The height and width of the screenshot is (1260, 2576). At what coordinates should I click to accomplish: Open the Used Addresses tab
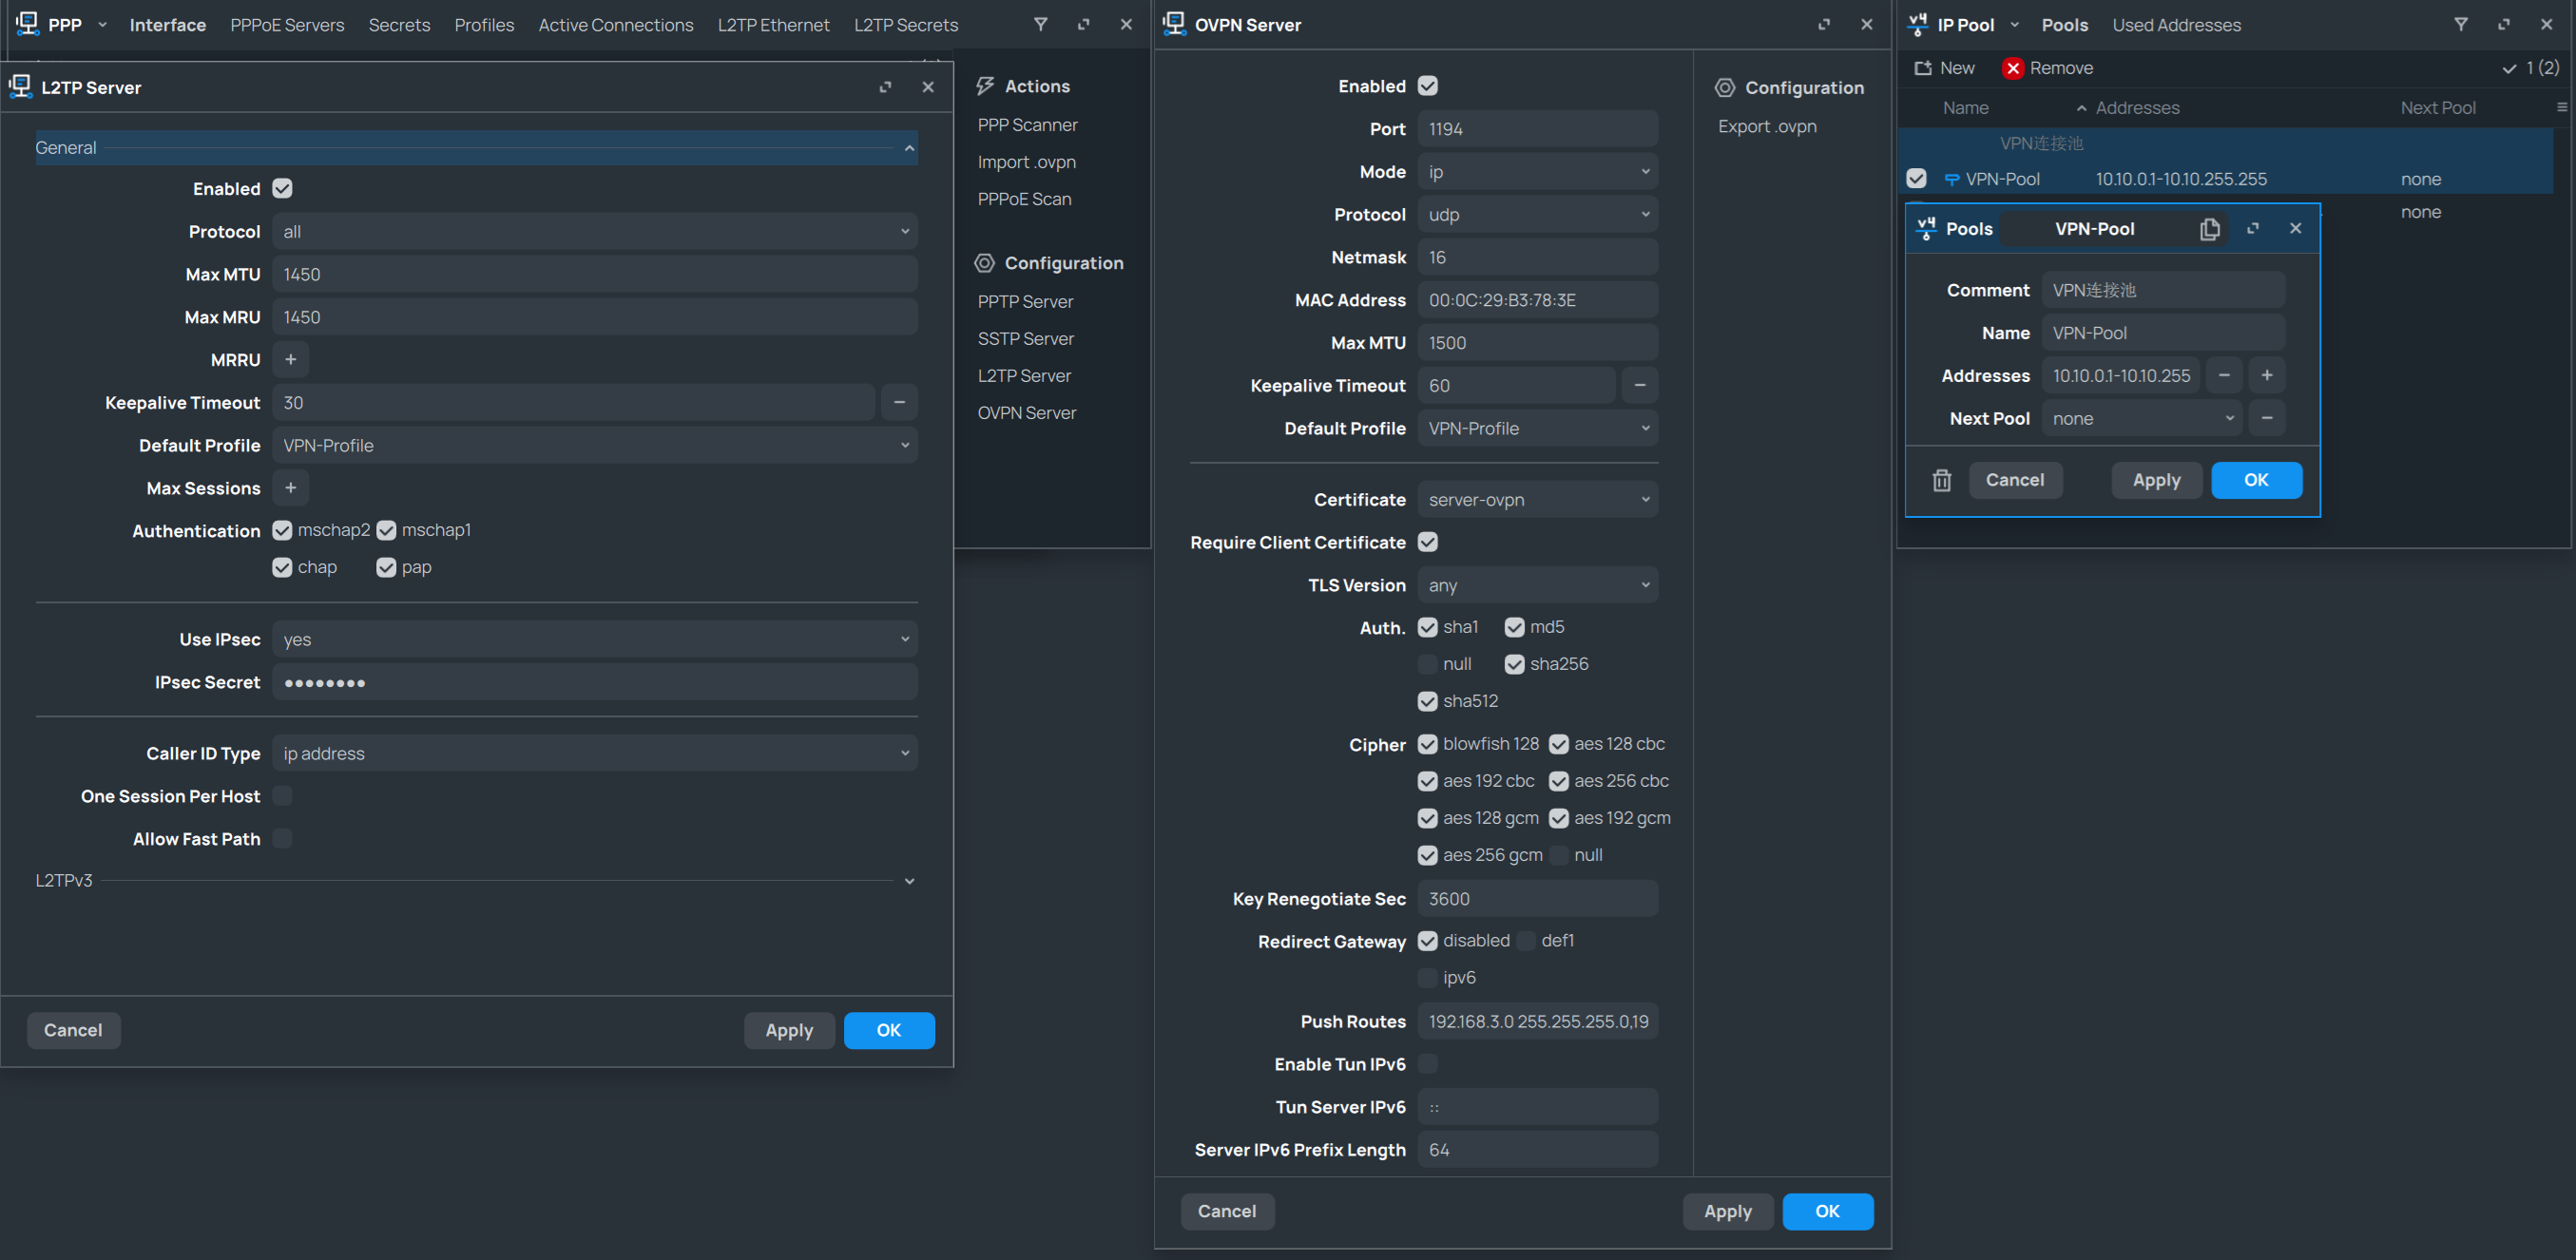click(x=2175, y=25)
